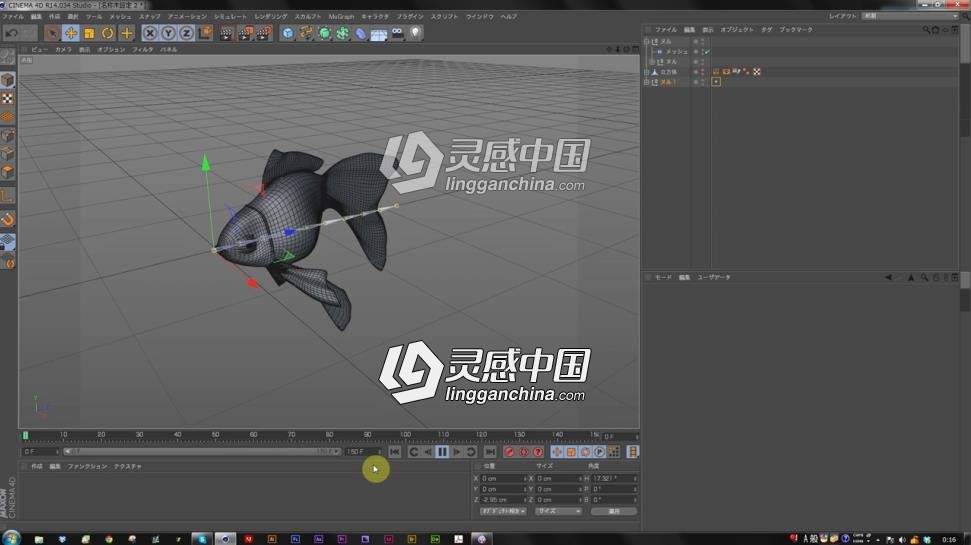Toggle Y axis lock
This screenshot has height=545, width=971.
(x=168, y=33)
